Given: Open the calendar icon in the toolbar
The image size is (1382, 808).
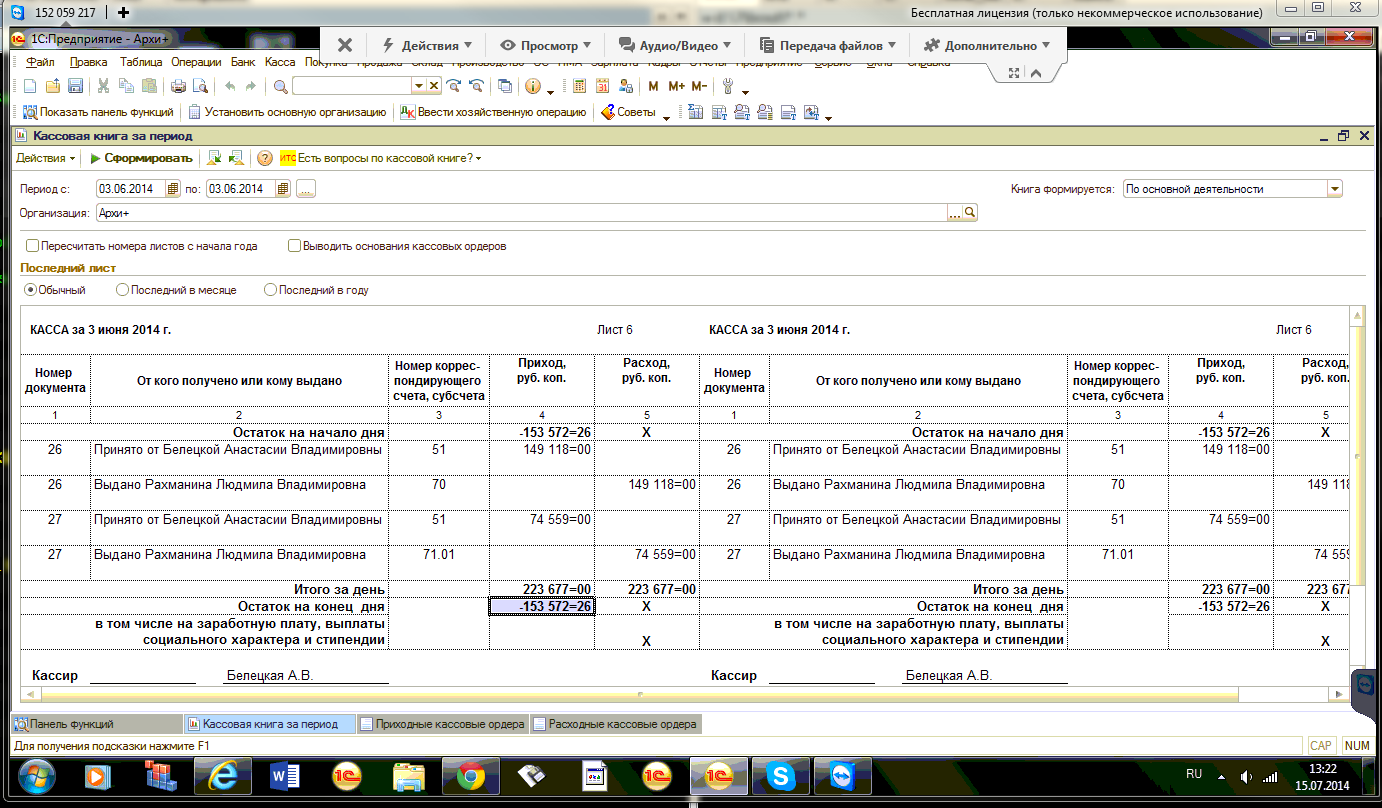Looking at the screenshot, I should pyautogui.click(x=603, y=86).
